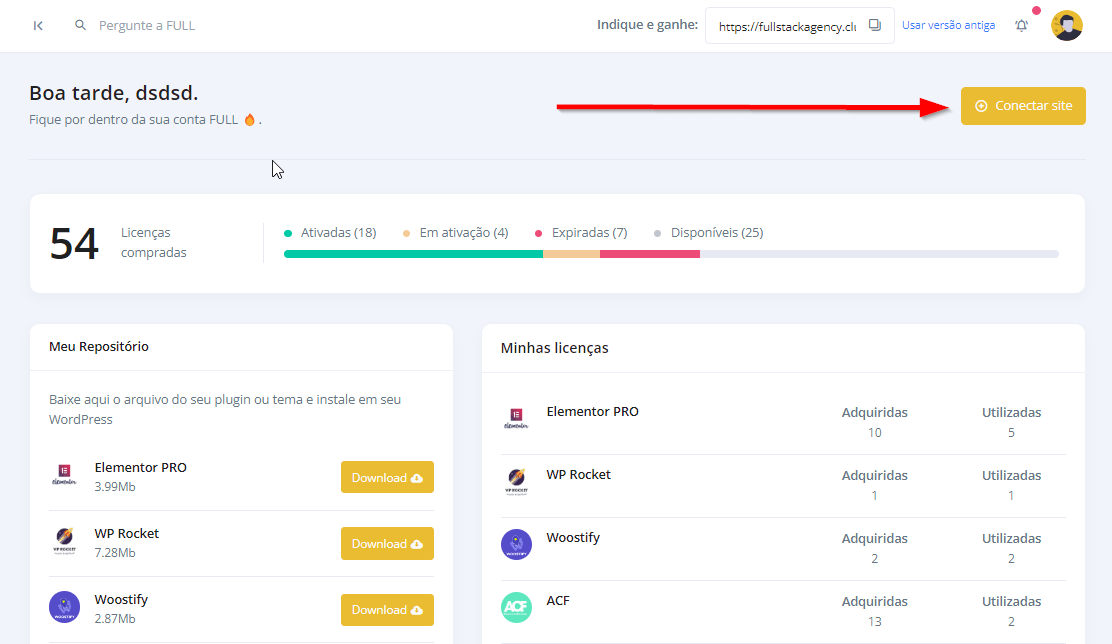The width and height of the screenshot is (1112, 644).
Task: Click the Elementor PRO icon in Meu Repositório
Action: [x=64, y=474]
